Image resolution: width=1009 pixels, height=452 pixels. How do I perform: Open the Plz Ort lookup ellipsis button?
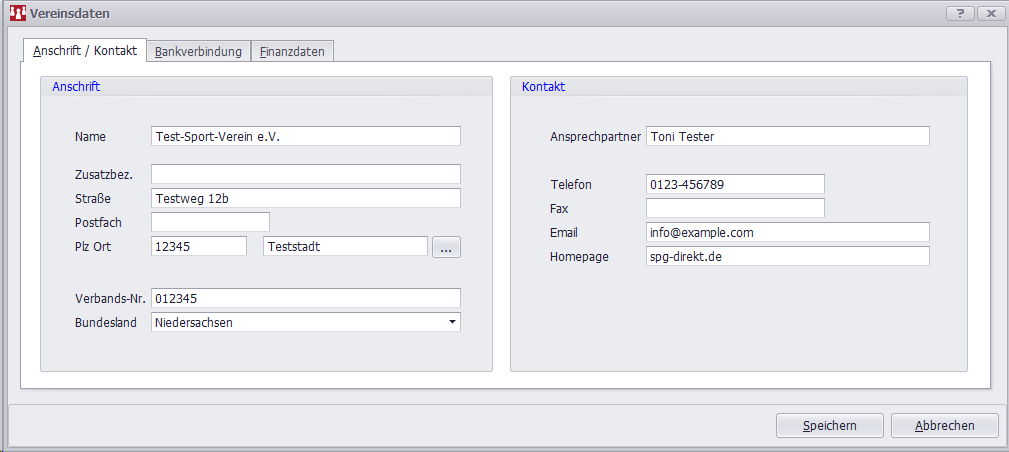tap(446, 247)
